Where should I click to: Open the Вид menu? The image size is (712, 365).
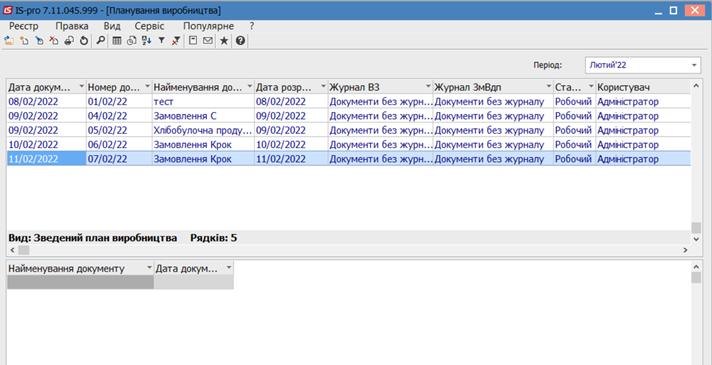(112, 26)
